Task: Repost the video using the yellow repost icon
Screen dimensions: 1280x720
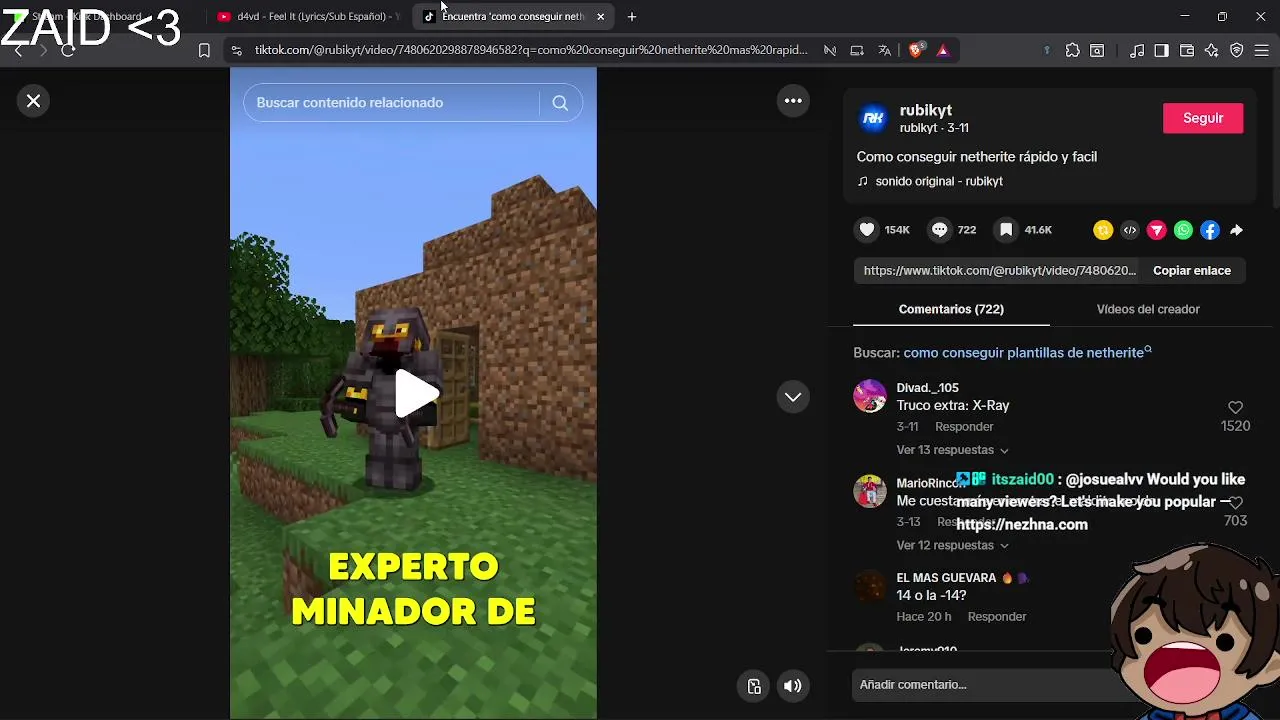Action: (1103, 230)
